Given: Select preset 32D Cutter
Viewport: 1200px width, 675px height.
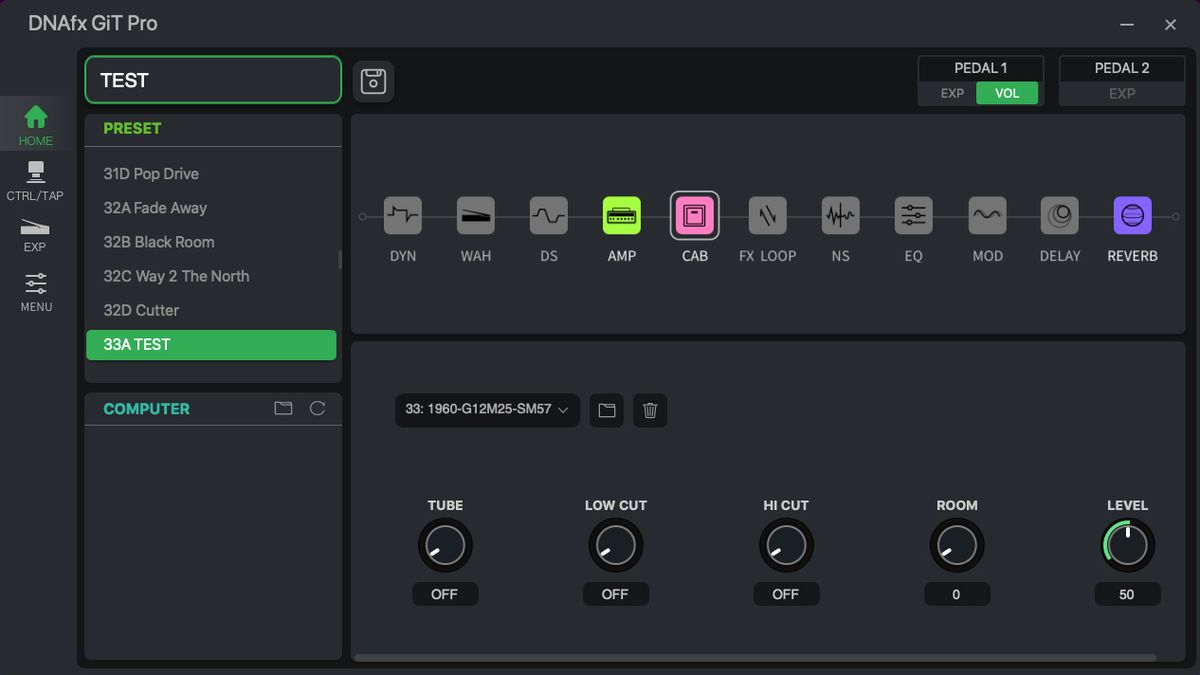Looking at the screenshot, I should [x=211, y=310].
